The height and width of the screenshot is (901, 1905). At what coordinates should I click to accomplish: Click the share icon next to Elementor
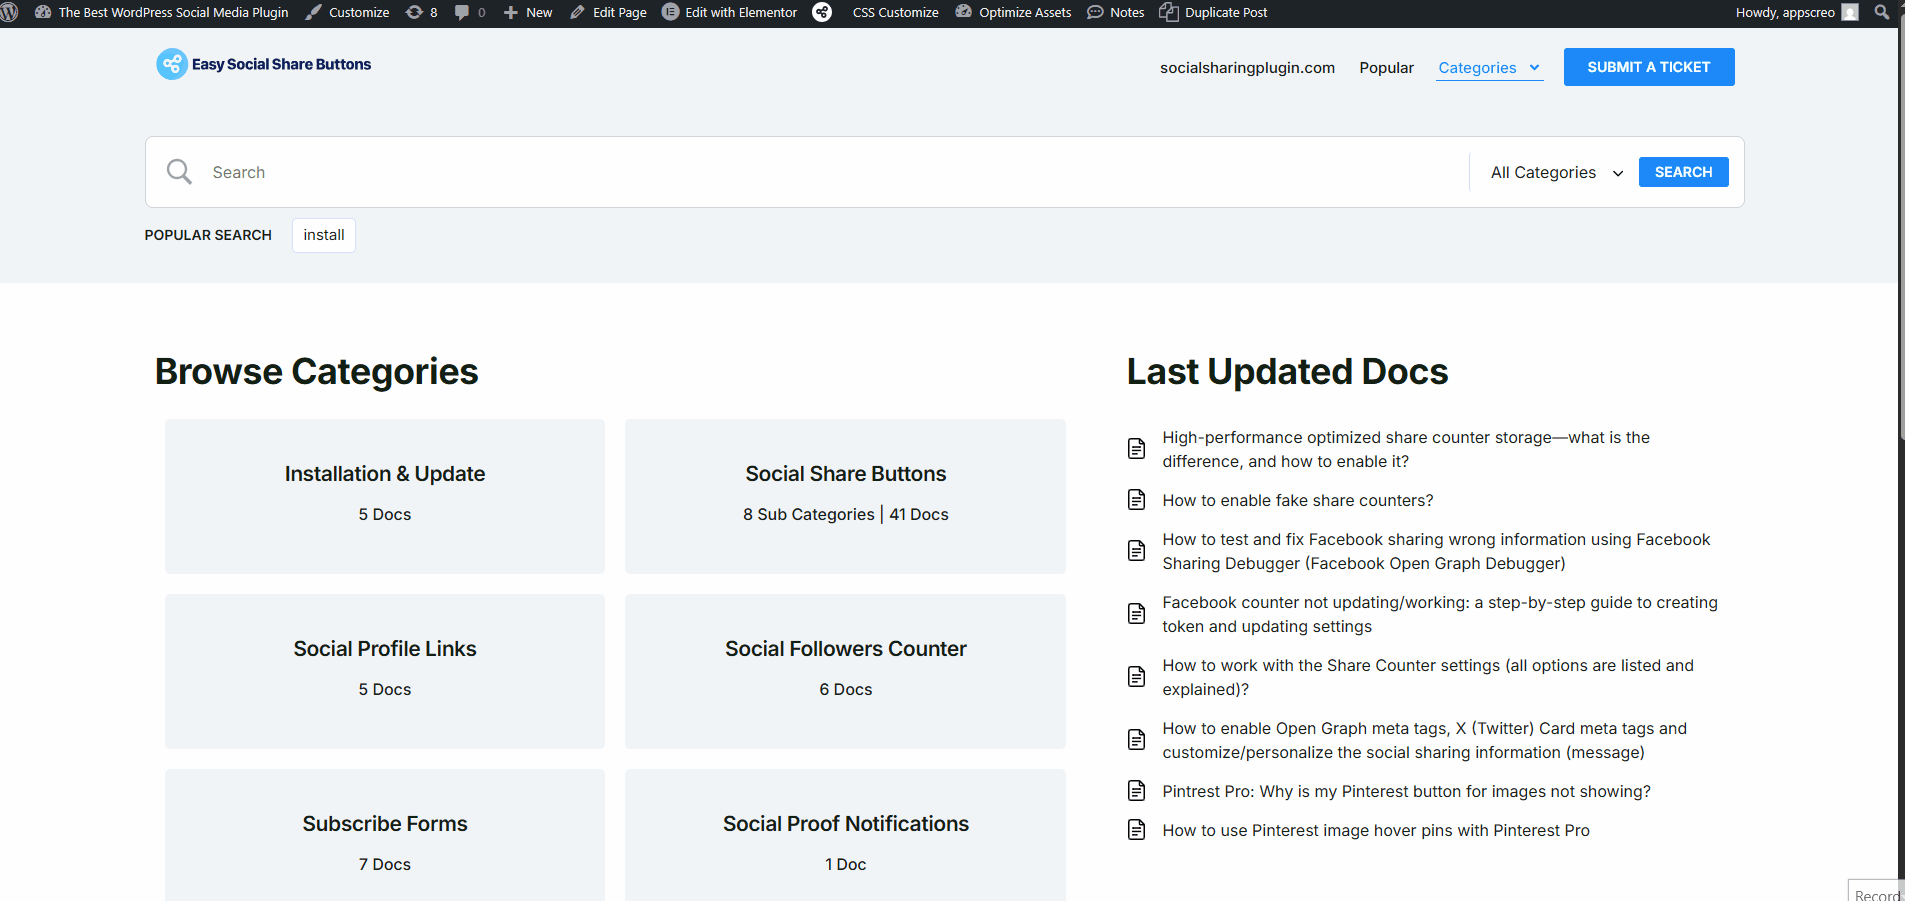click(822, 12)
